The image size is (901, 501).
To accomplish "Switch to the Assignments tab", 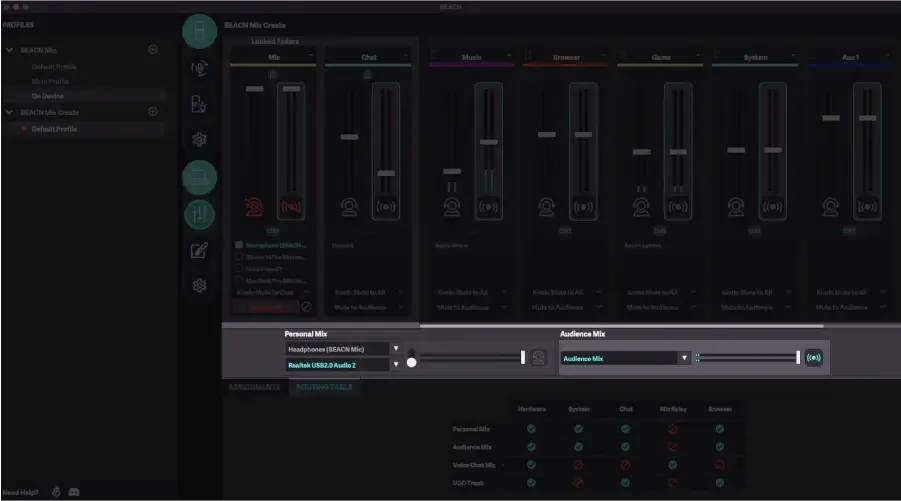I will click(x=254, y=387).
